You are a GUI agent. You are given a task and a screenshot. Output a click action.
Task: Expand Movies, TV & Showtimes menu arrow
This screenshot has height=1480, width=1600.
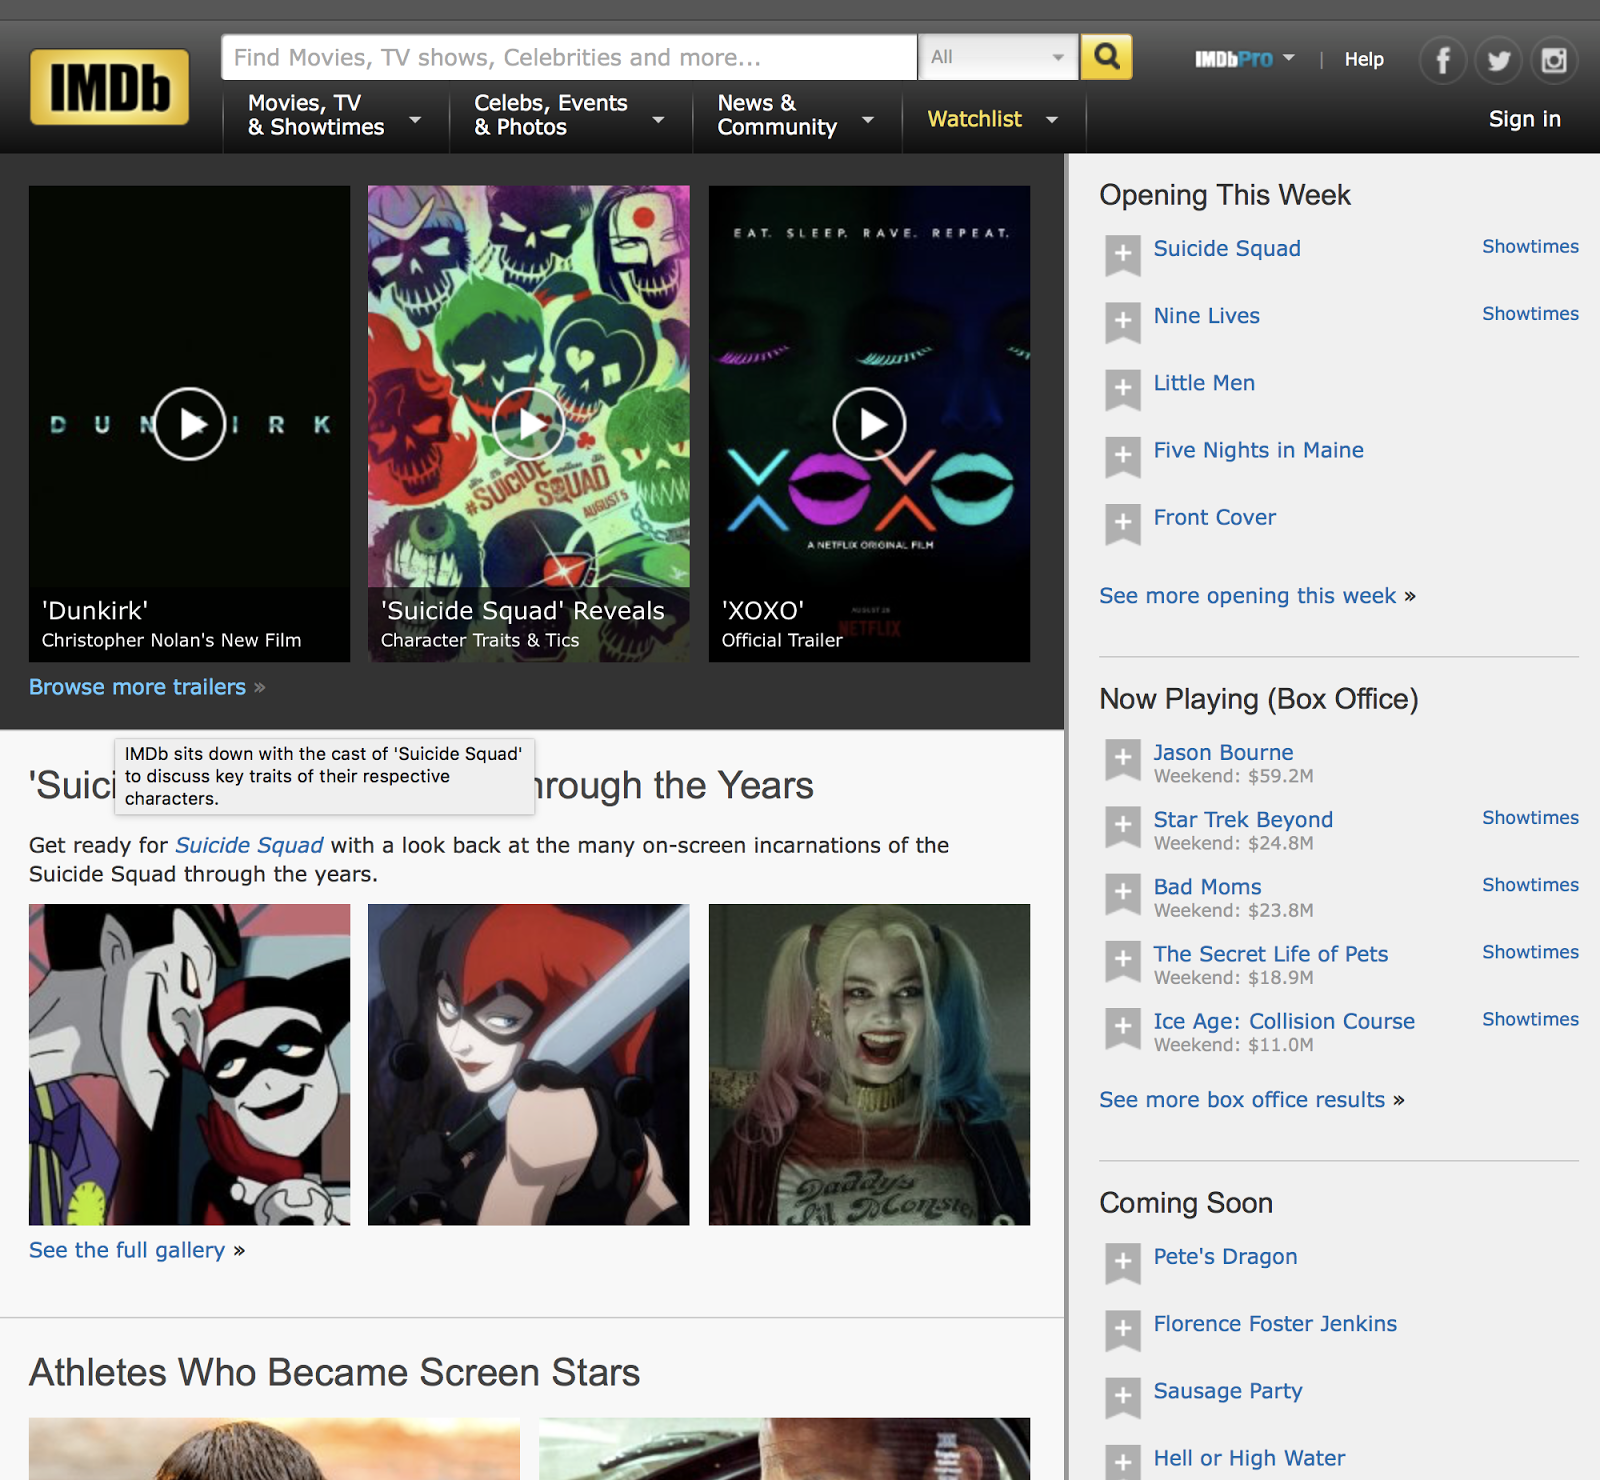pyautogui.click(x=415, y=120)
